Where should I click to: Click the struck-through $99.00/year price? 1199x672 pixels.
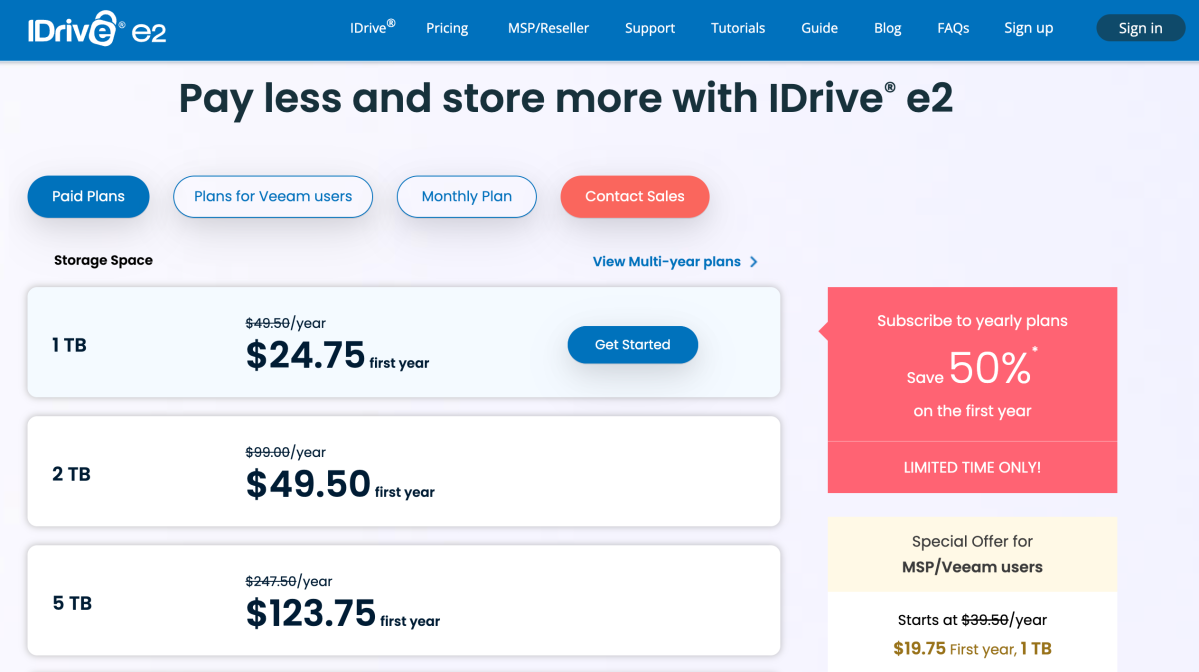pyautogui.click(x=285, y=452)
